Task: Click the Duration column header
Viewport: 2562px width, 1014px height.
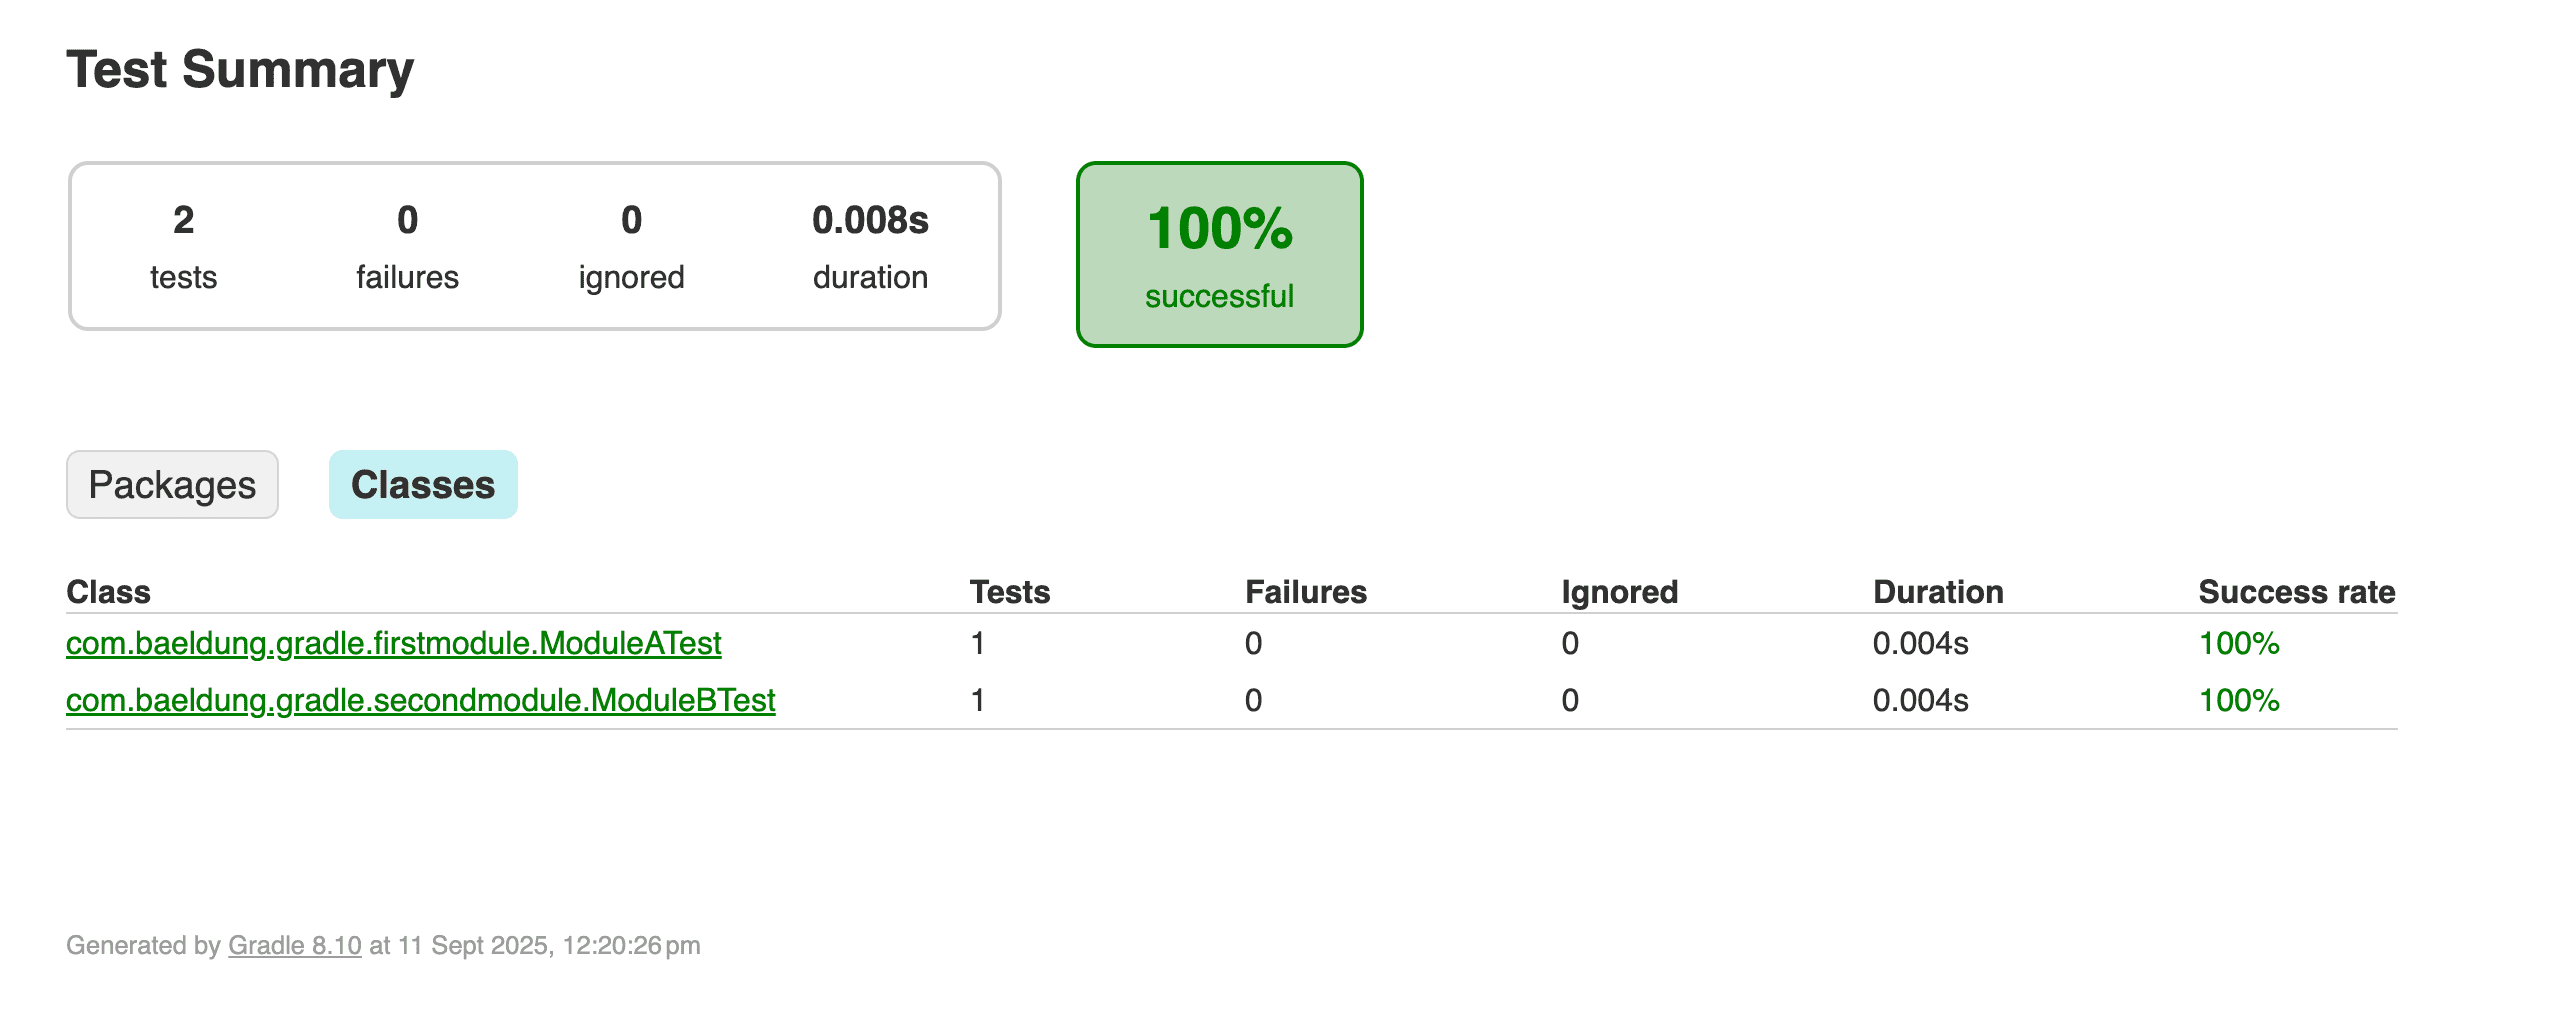Action: pos(1941,591)
